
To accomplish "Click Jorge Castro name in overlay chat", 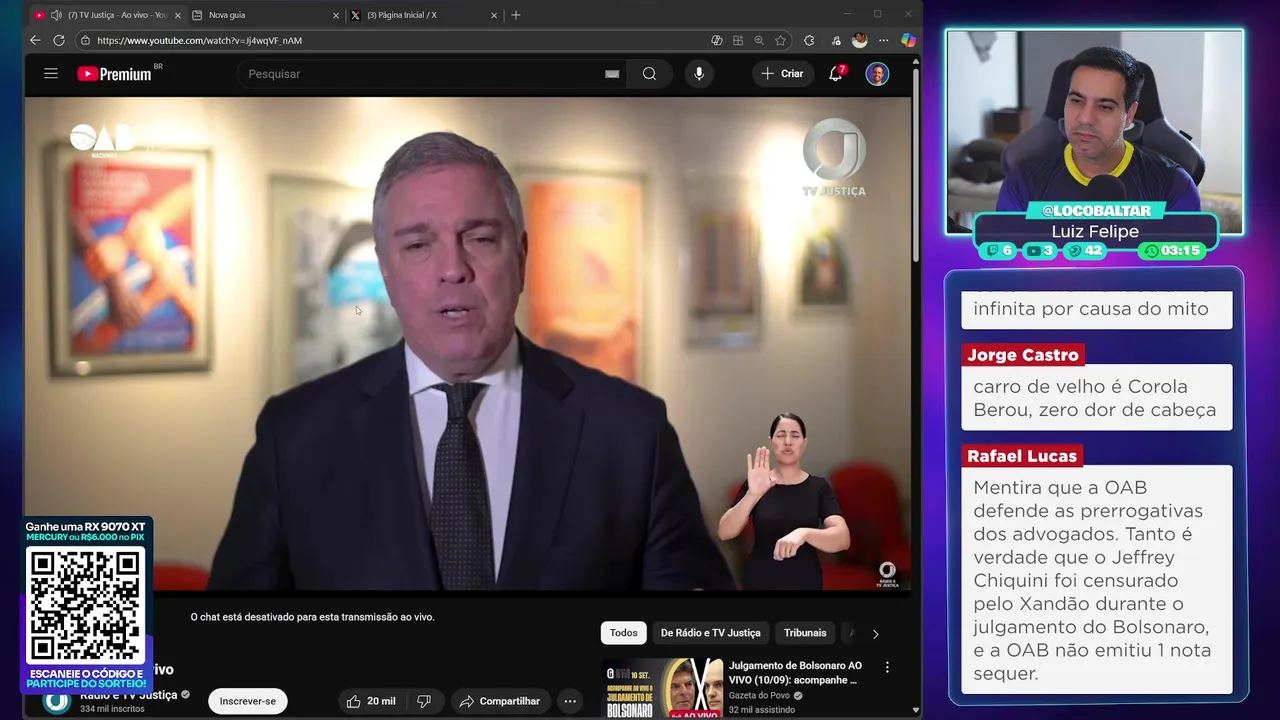I will tap(1023, 355).
